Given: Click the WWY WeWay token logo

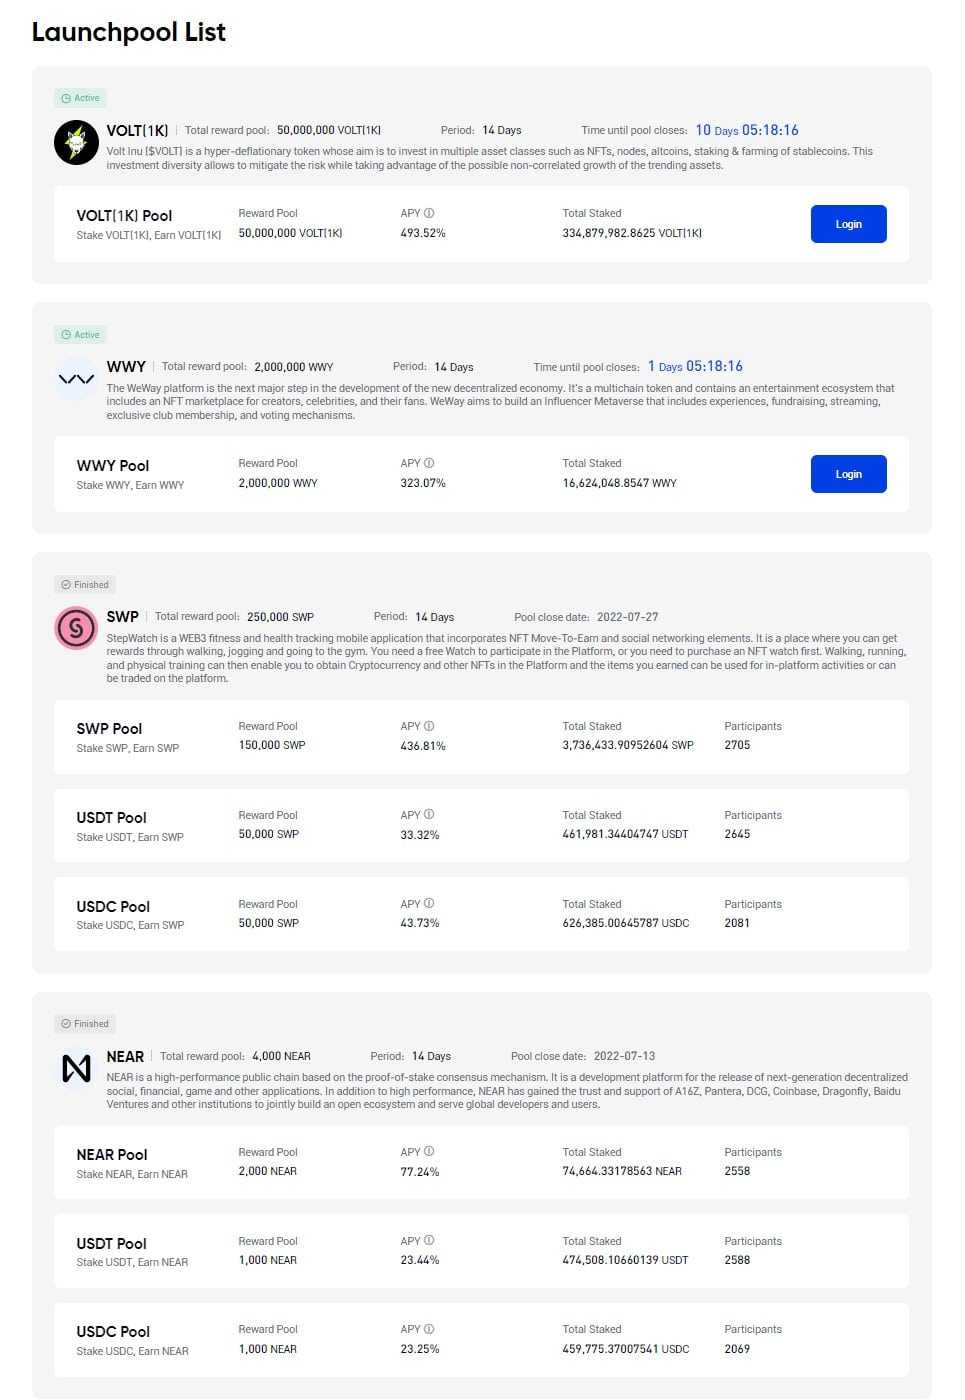Looking at the screenshot, I should click(x=76, y=379).
